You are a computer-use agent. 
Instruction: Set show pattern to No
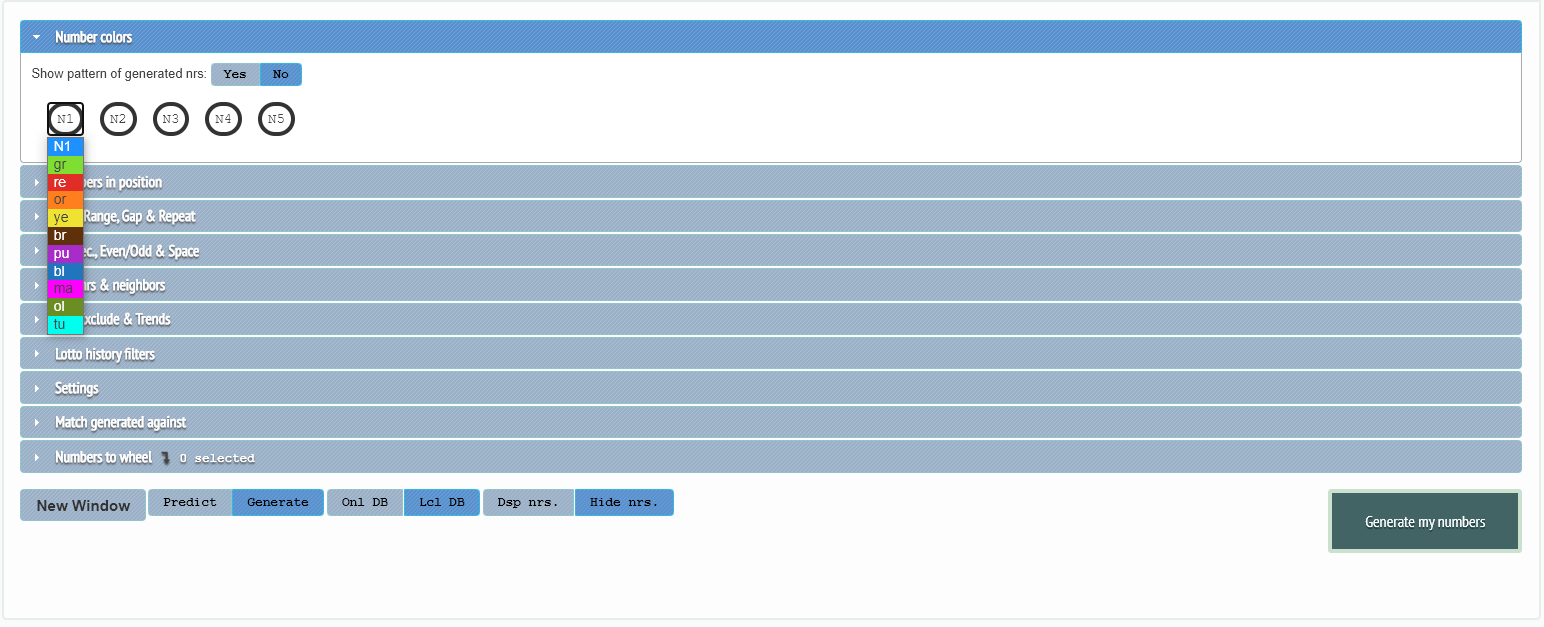(x=281, y=74)
